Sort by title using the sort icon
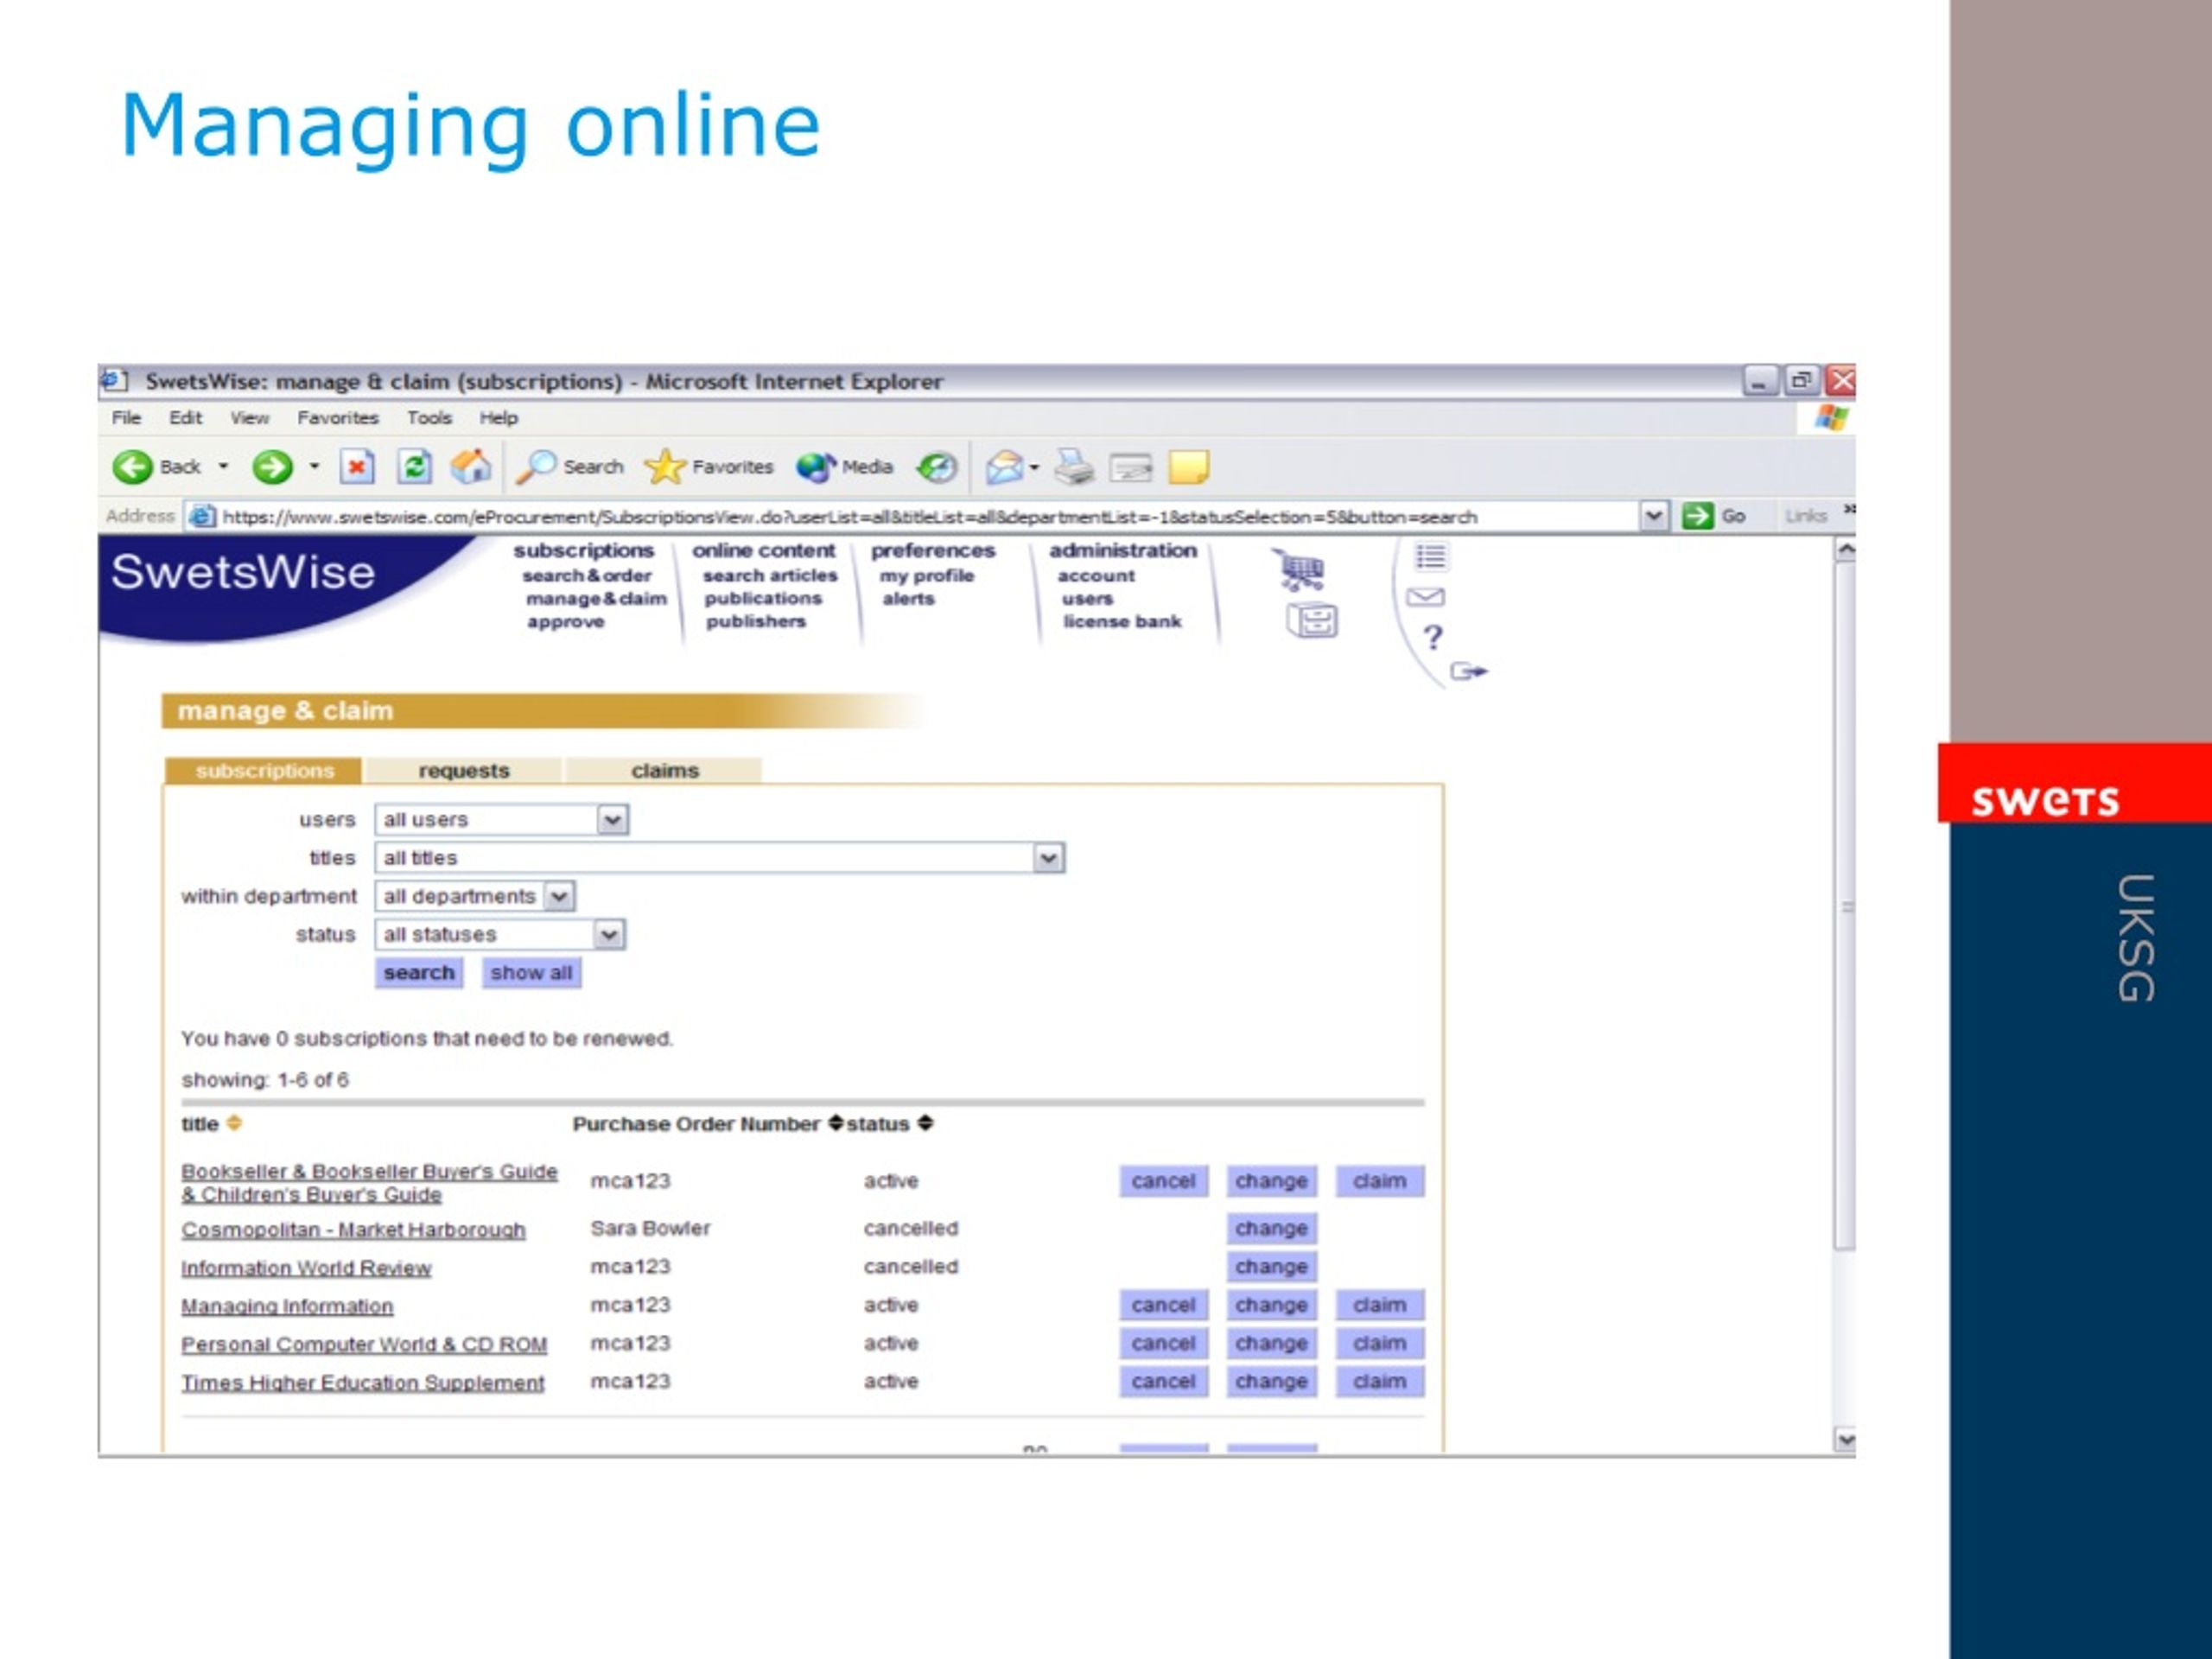This screenshot has width=2212, height=1659. (x=234, y=1123)
